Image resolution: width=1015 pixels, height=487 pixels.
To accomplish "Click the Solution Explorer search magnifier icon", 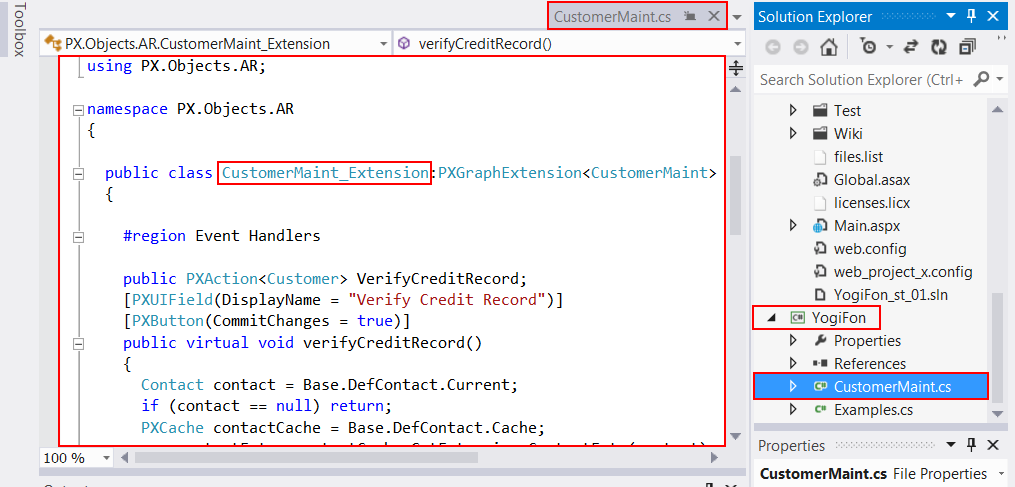I will coord(981,79).
